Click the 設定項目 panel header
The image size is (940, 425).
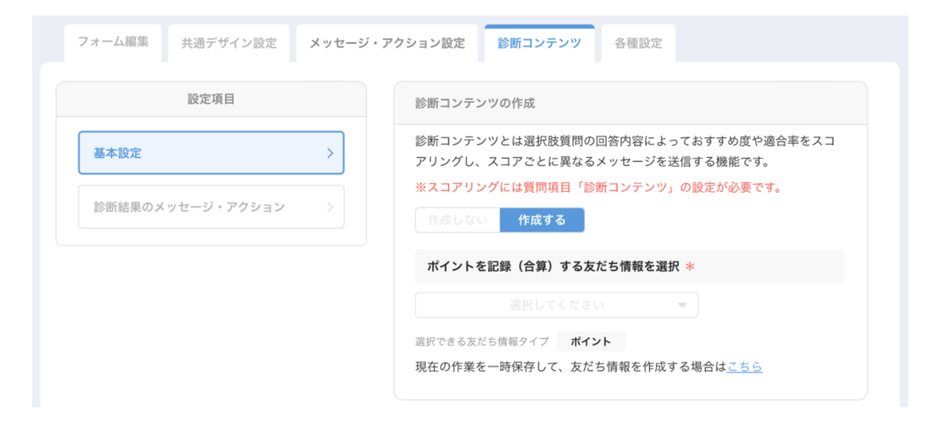coord(211,100)
